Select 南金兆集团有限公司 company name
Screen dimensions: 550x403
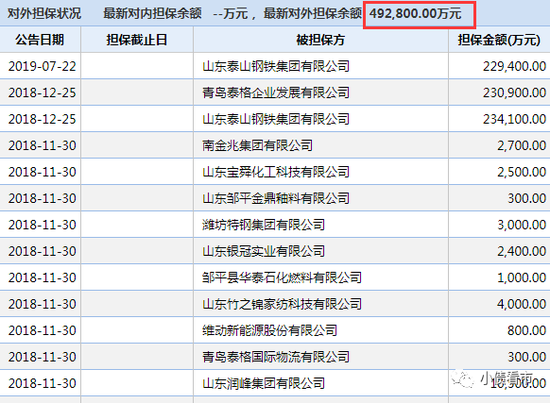point(257,146)
